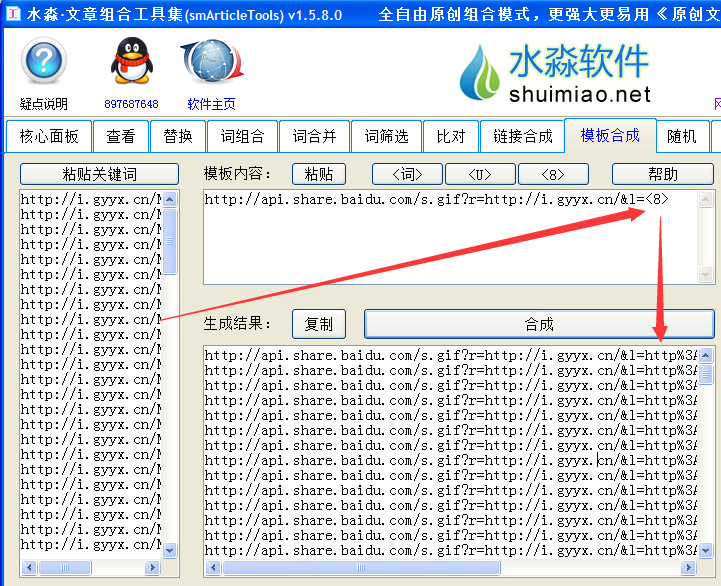
Task: Click results box horizontal scrollbar thumb
Action: click(x=361, y=567)
